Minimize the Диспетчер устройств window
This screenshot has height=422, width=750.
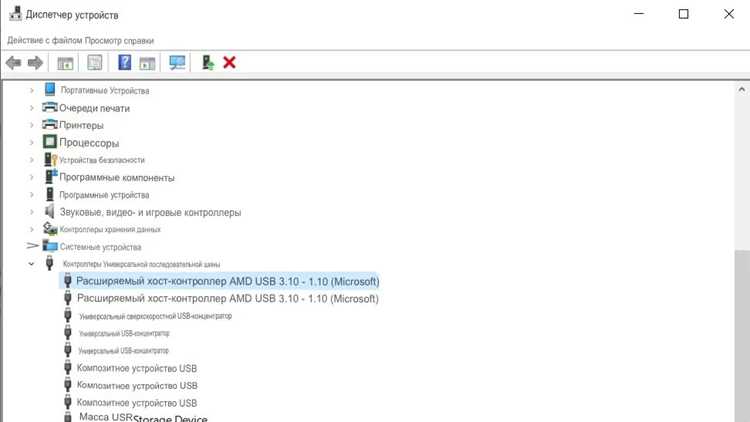[639, 13]
